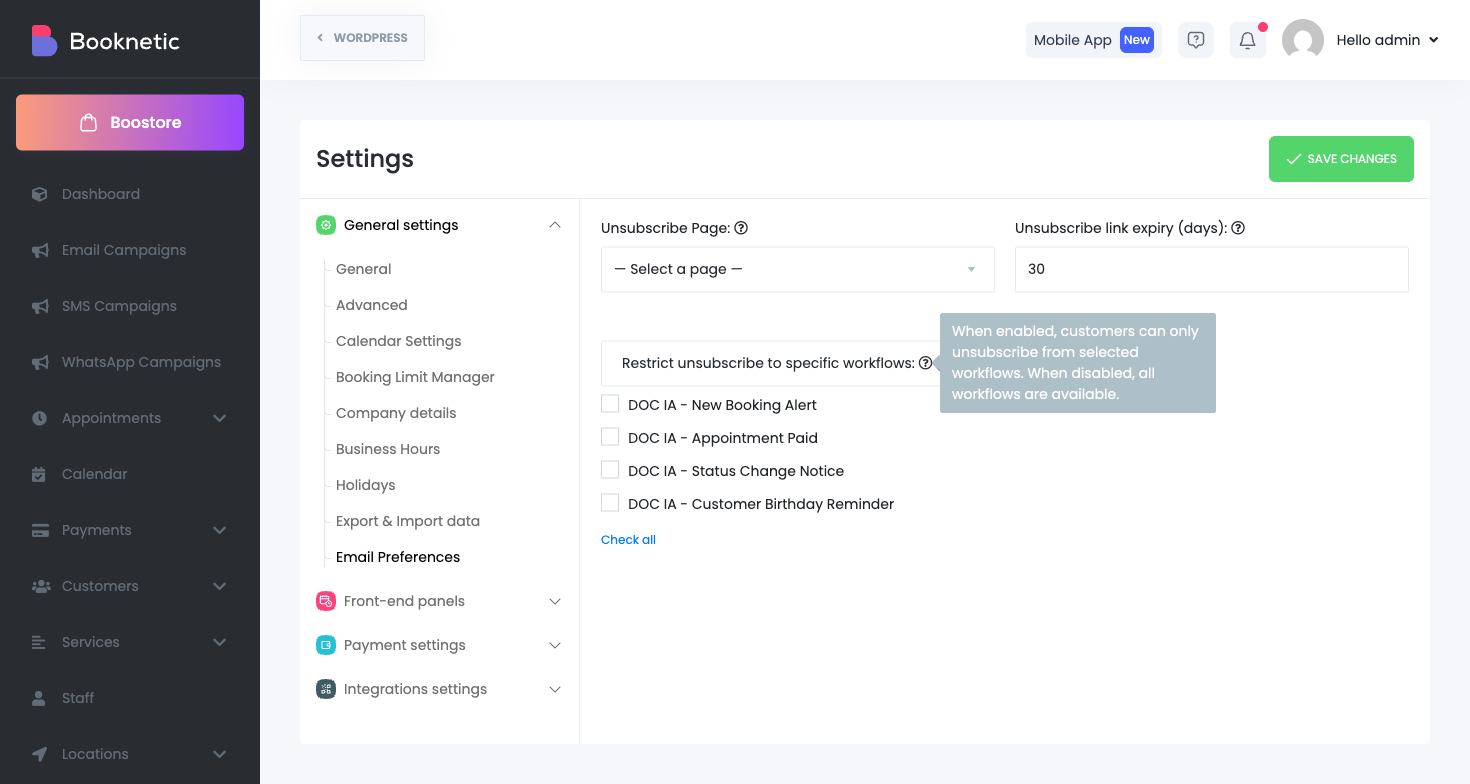Open Email Campaigns in the sidebar
Image resolution: width=1470 pixels, height=784 pixels.
point(124,250)
